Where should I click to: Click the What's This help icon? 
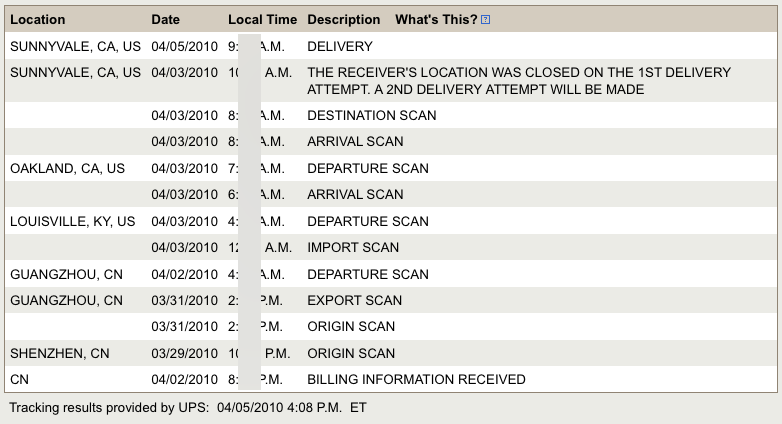(485, 19)
